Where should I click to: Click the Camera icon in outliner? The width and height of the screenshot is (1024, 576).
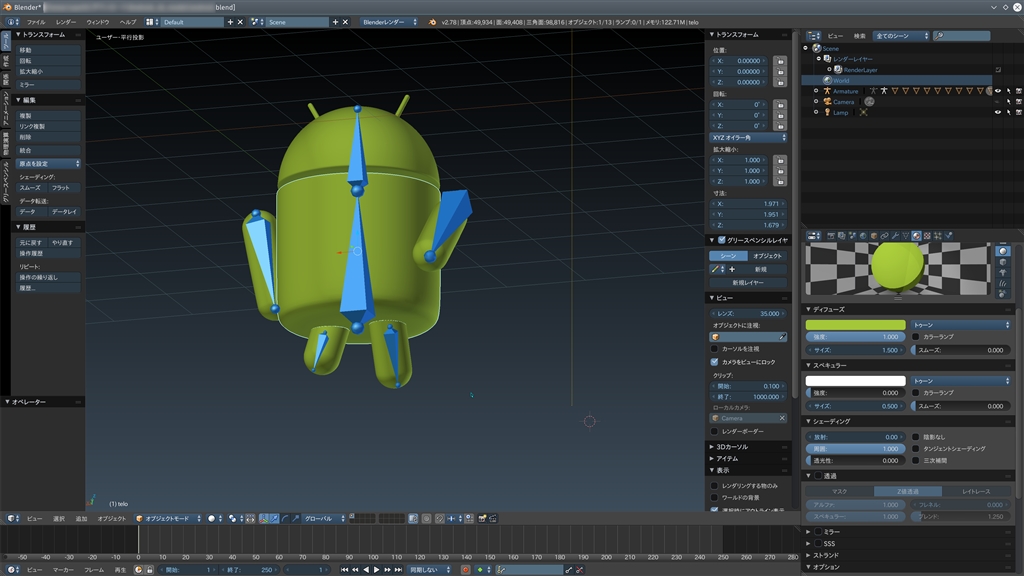click(827, 102)
